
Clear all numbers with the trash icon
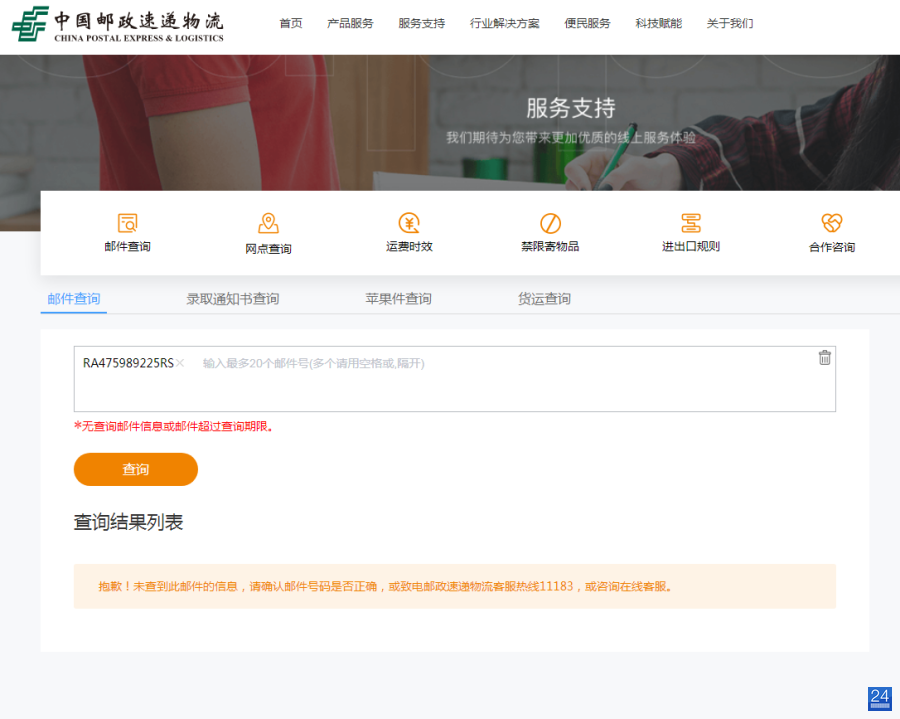(x=824, y=357)
